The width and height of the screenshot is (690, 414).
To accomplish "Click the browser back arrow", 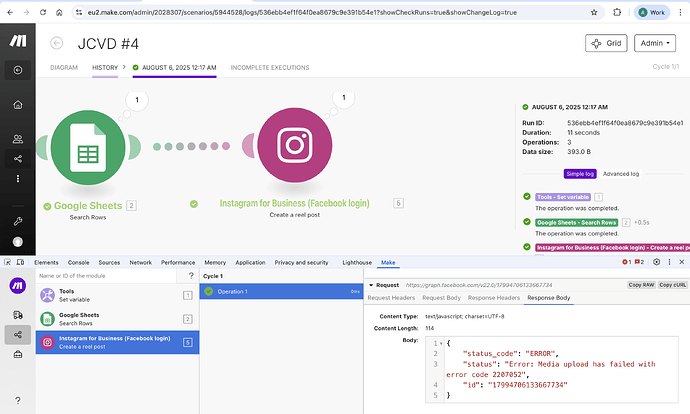I will [x=10, y=12].
